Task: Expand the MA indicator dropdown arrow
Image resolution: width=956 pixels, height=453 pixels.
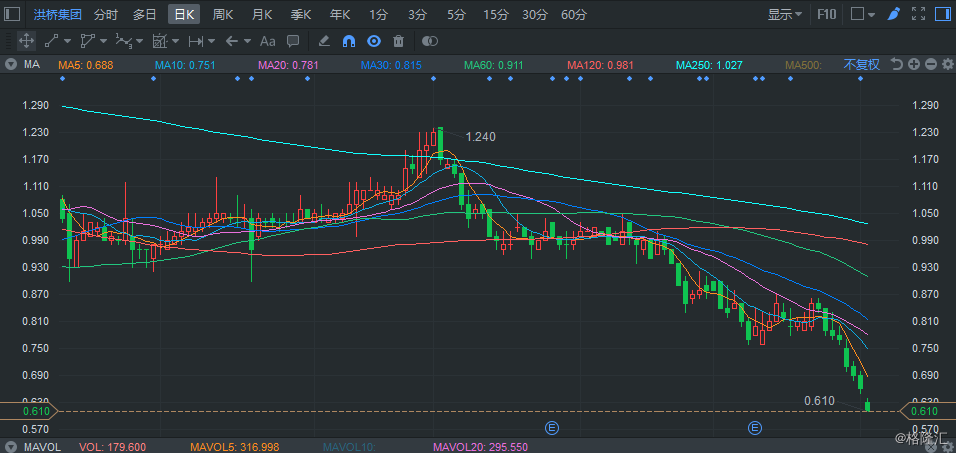Action: 11,64
